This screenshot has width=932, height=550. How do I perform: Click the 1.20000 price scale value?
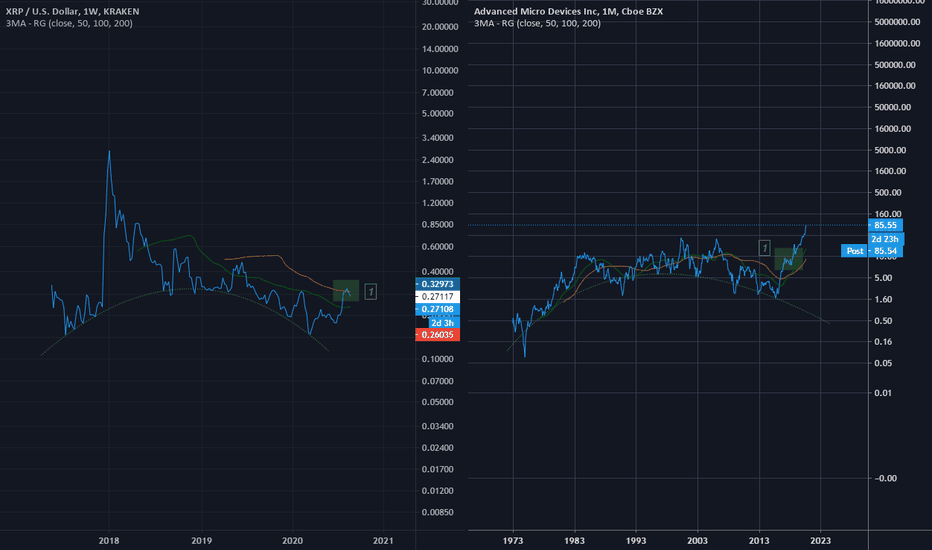click(438, 203)
